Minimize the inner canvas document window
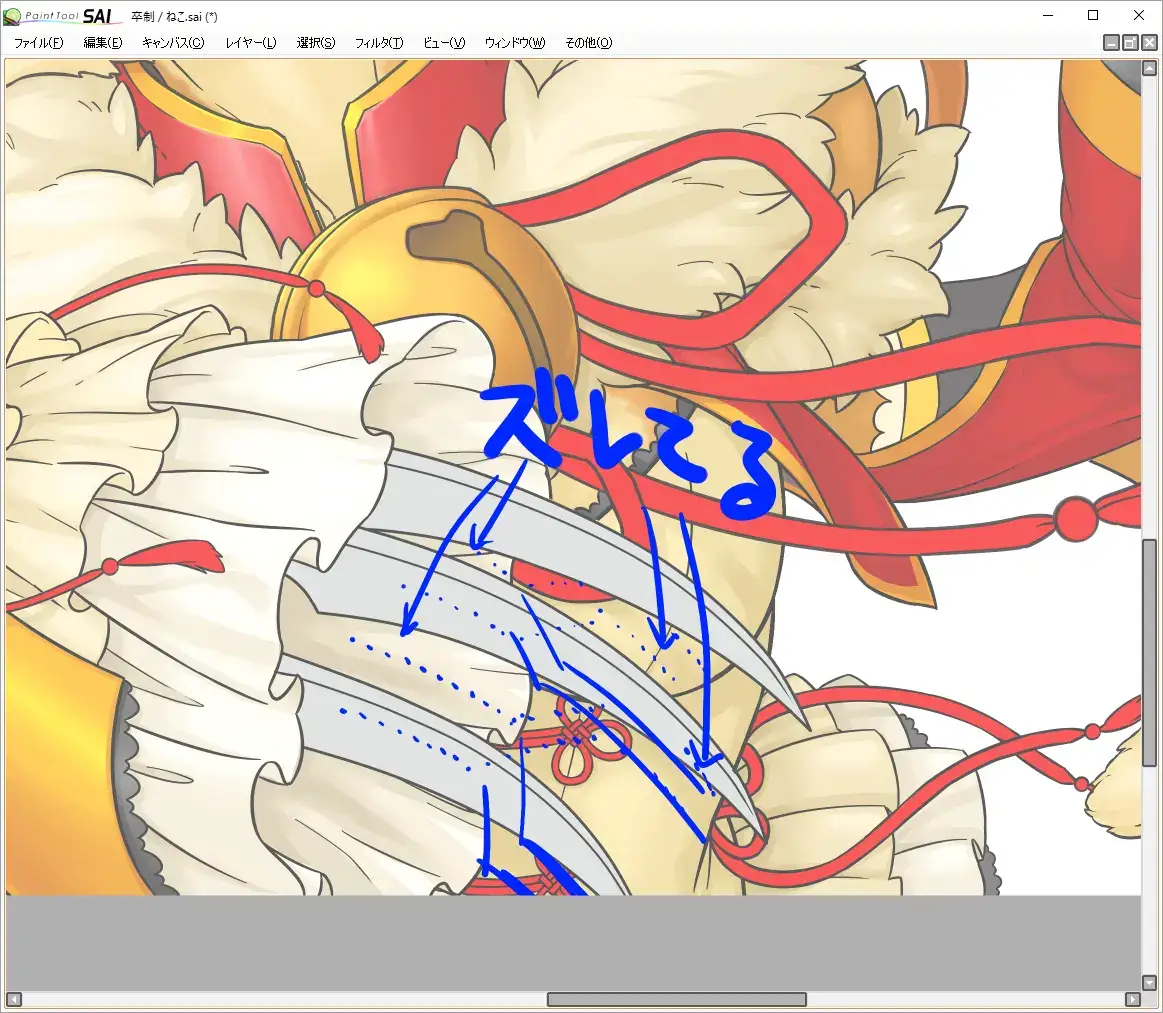The height and width of the screenshot is (1013, 1163). pos(1111,43)
